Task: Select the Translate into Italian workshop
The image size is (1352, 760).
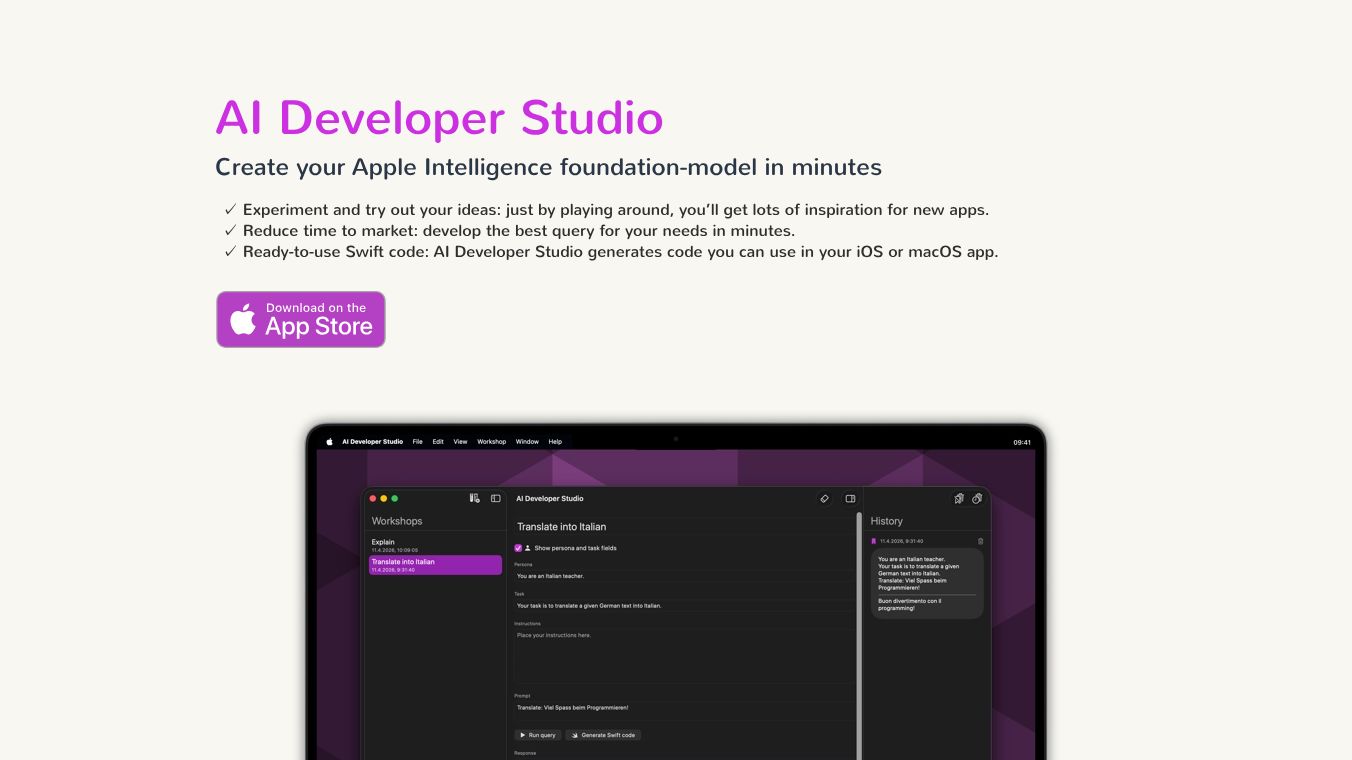Action: coord(435,565)
